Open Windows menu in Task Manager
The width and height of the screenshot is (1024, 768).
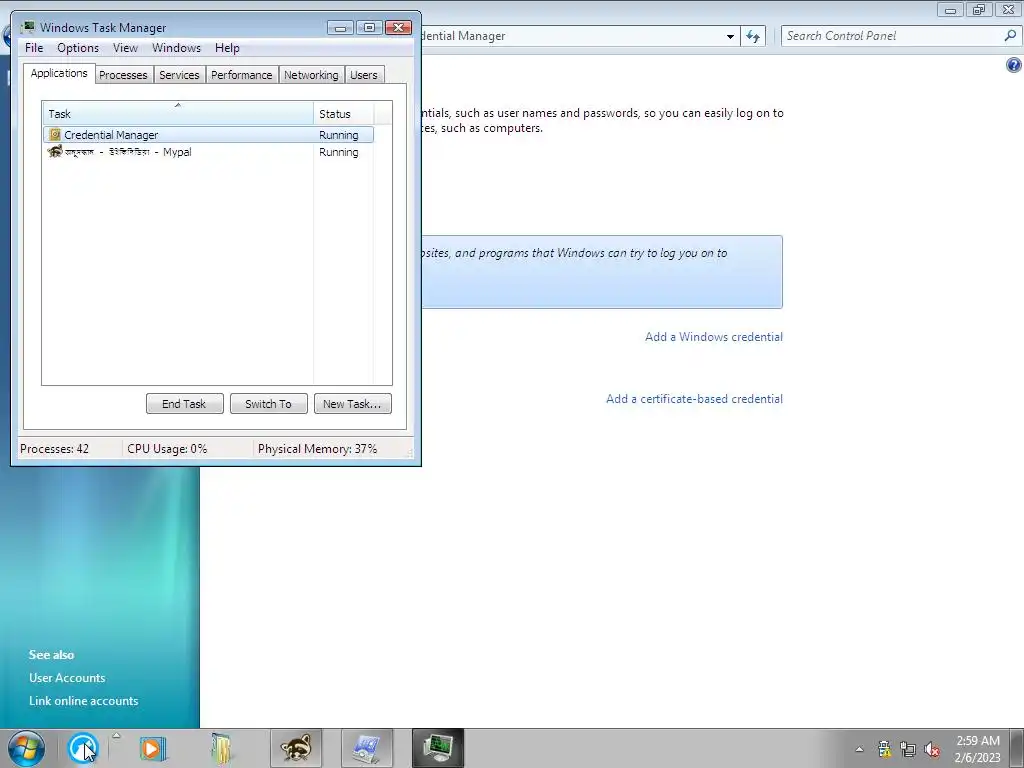coord(176,48)
